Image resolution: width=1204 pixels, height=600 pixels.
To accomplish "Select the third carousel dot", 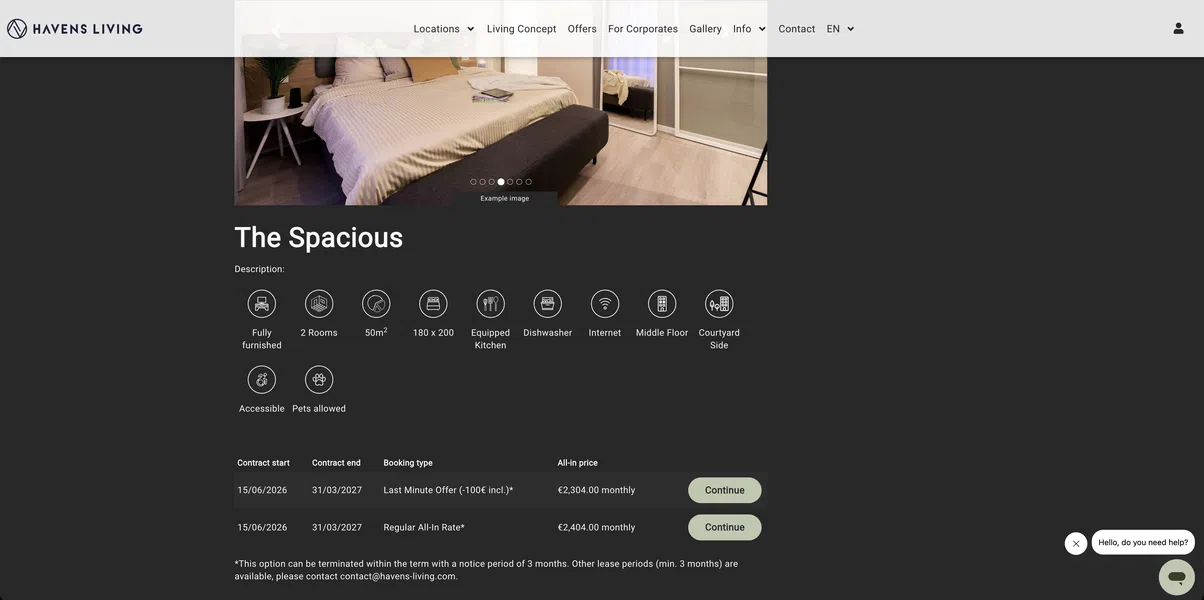I will pos(492,182).
